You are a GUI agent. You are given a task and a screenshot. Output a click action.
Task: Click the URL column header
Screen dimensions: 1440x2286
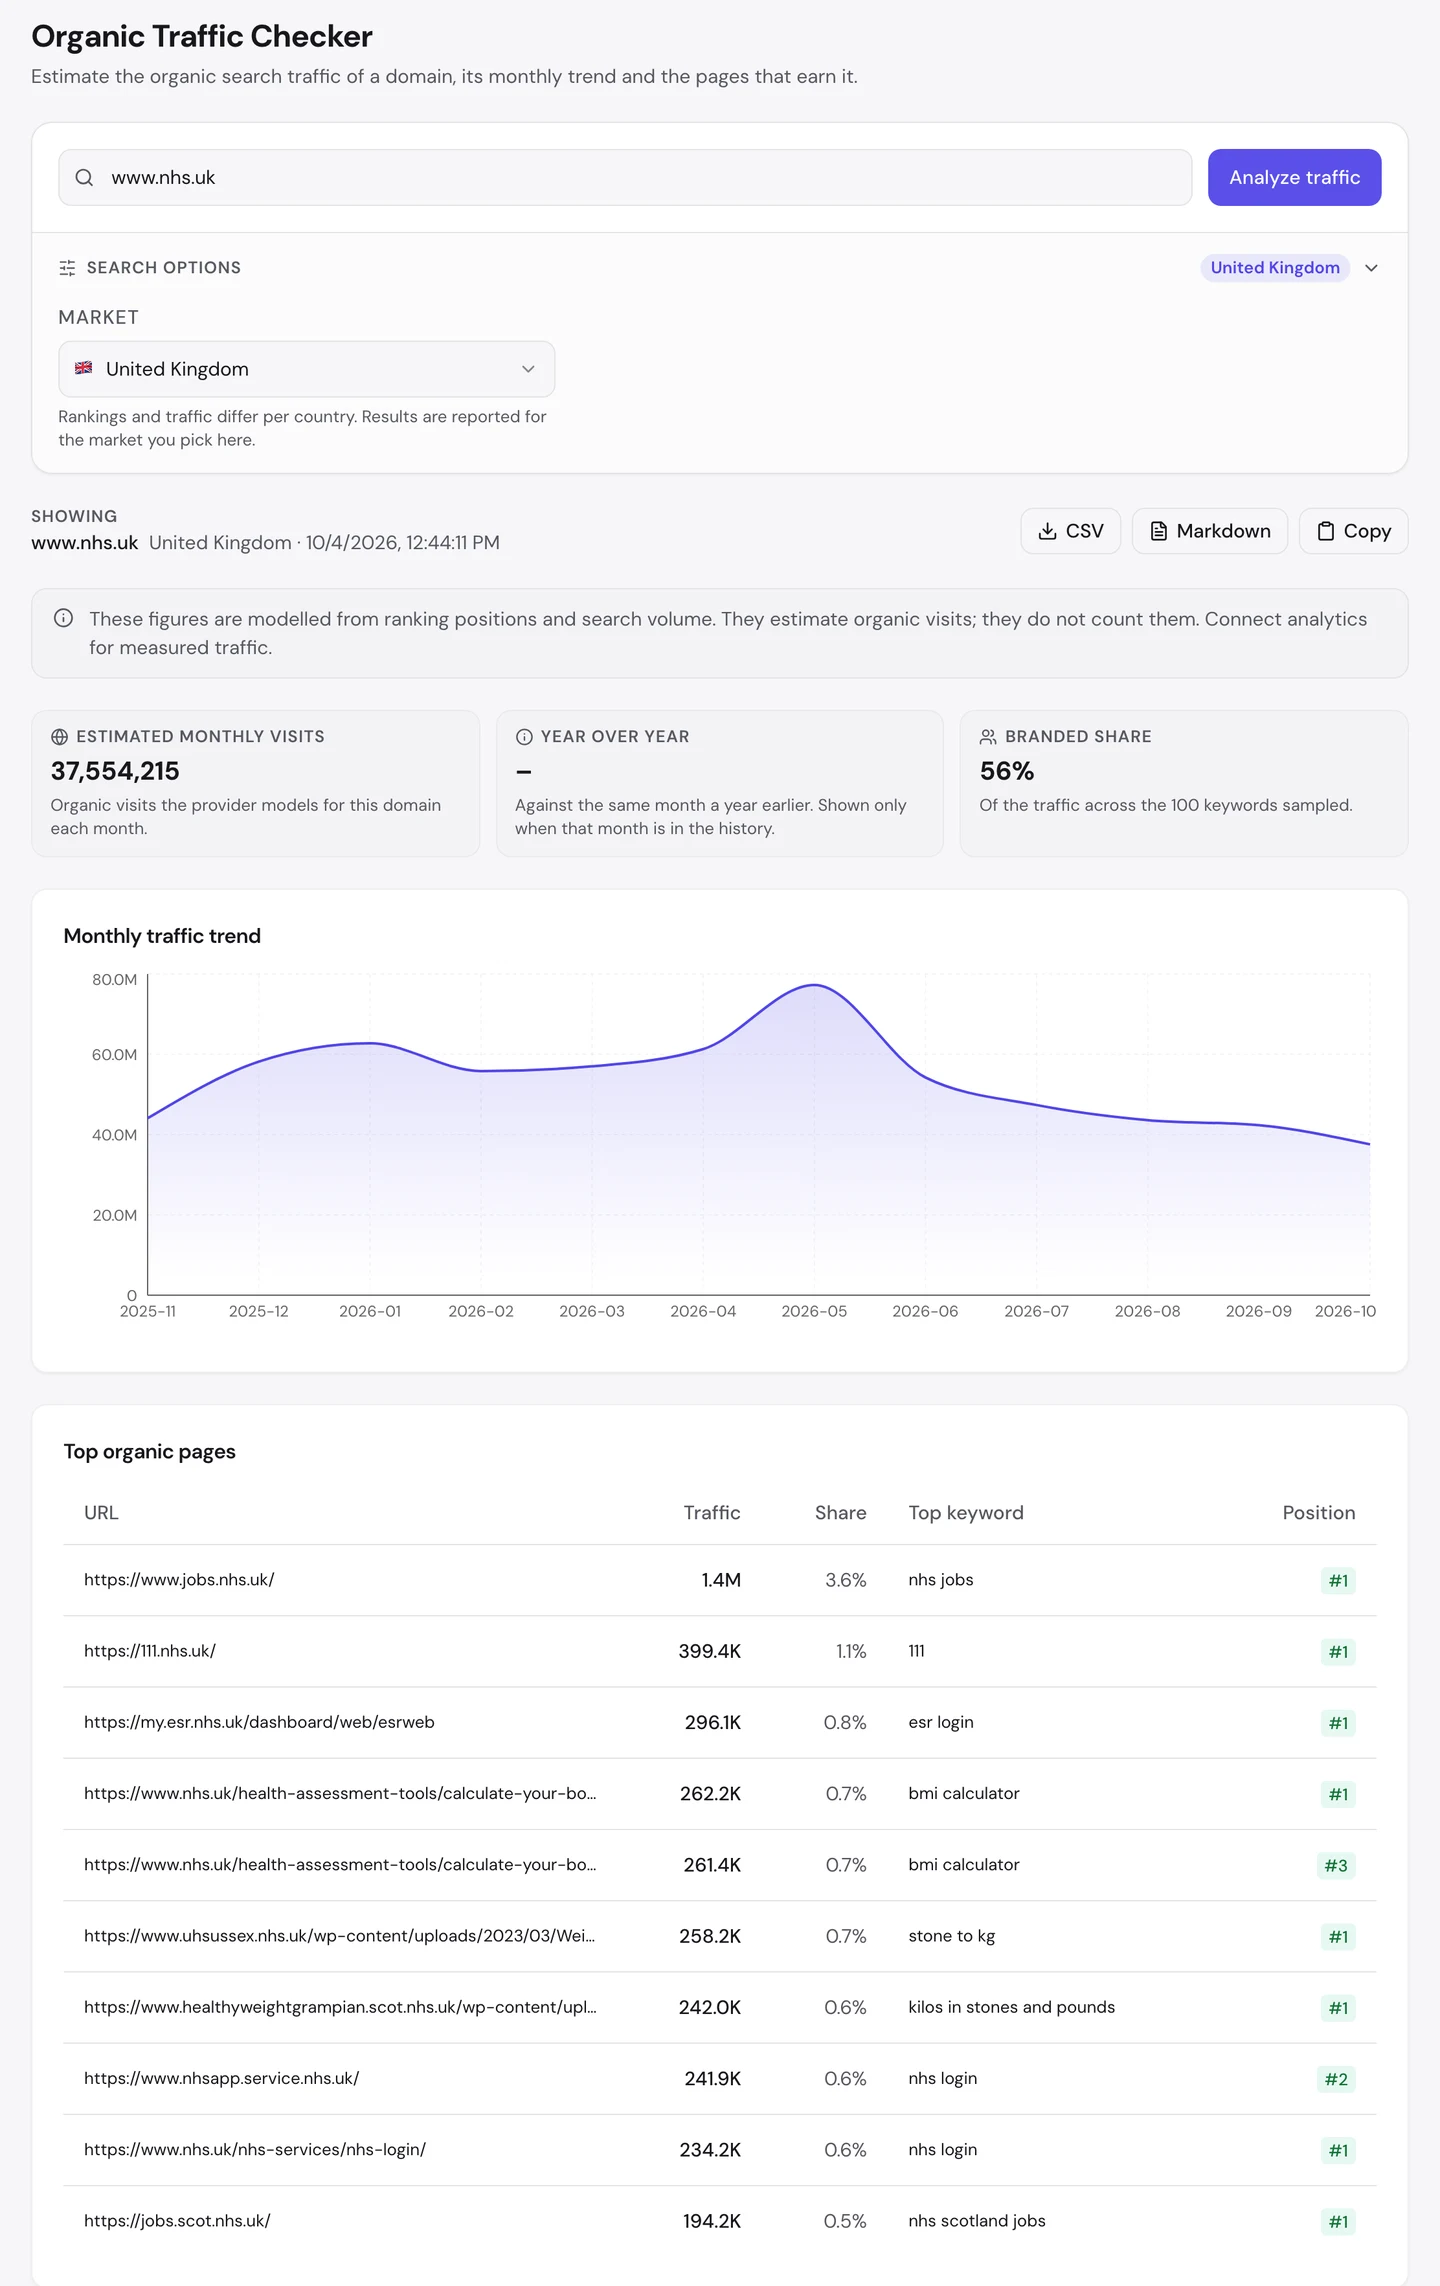click(x=101, y=1513)
